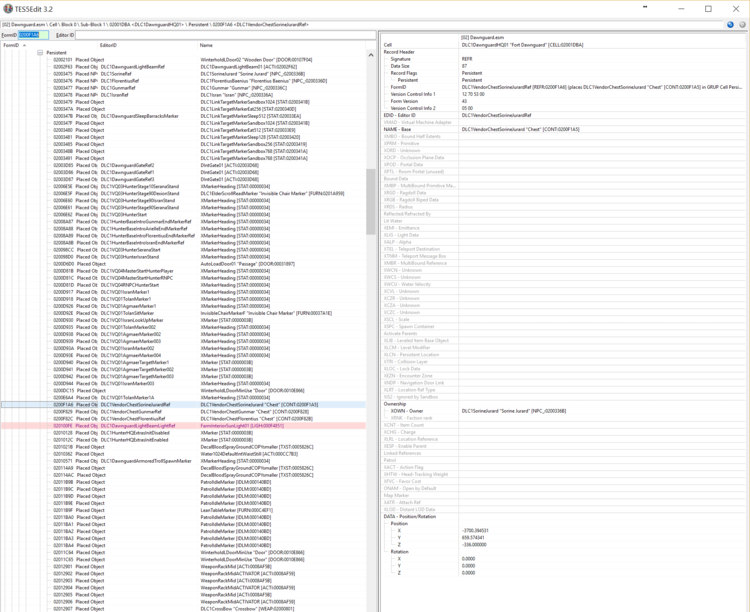Select the DLC1DawnguardGateRef2 row

tap(183, 165)
